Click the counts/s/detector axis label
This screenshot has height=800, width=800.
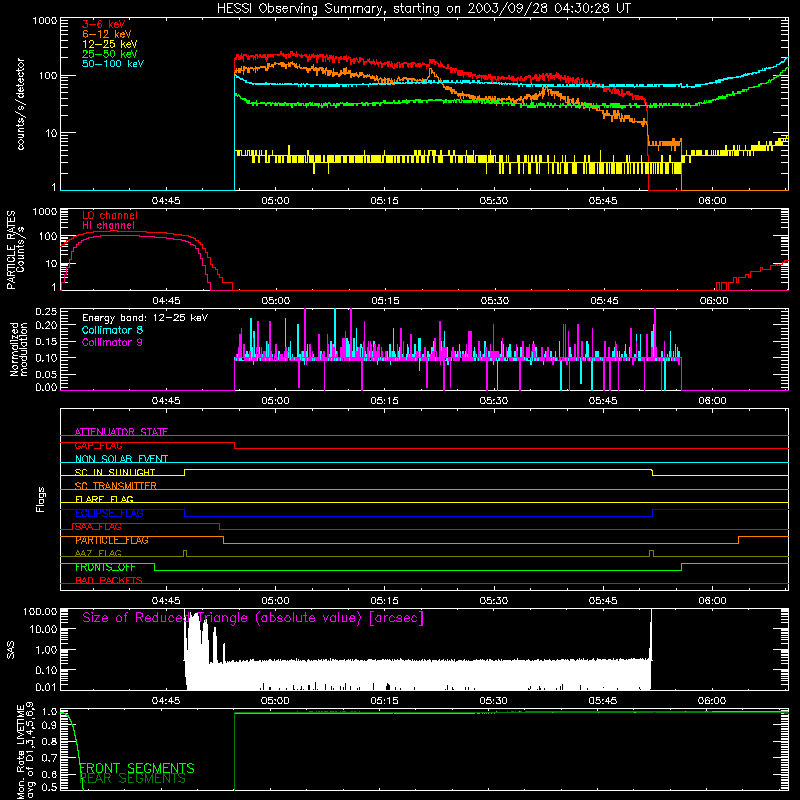point(20,104)
